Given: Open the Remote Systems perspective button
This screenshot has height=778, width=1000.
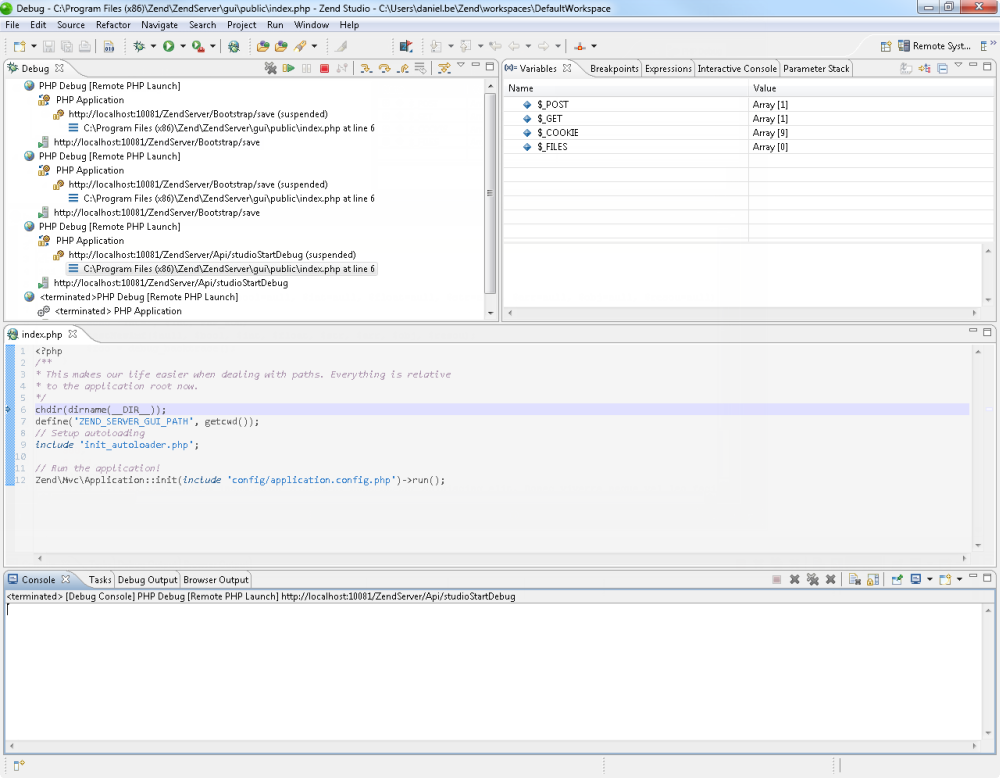Looking at the screenshot, I should (934, 46).
